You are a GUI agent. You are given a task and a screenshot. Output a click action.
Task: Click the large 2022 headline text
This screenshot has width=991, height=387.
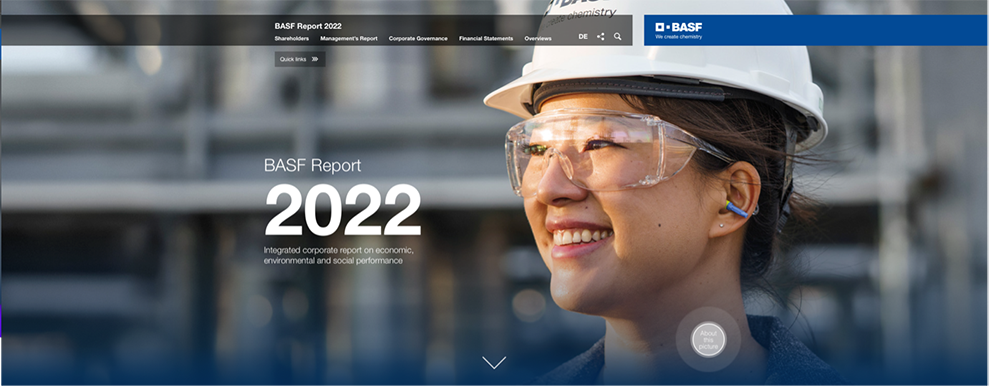click(x=342, y=211)
